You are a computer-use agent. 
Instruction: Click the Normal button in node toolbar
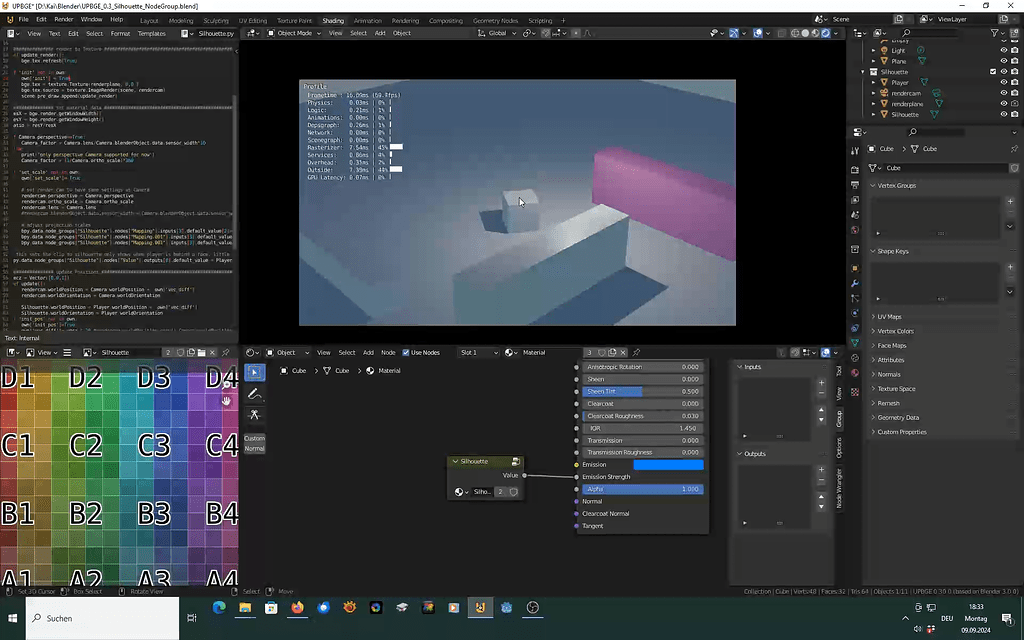pos(255,449)
